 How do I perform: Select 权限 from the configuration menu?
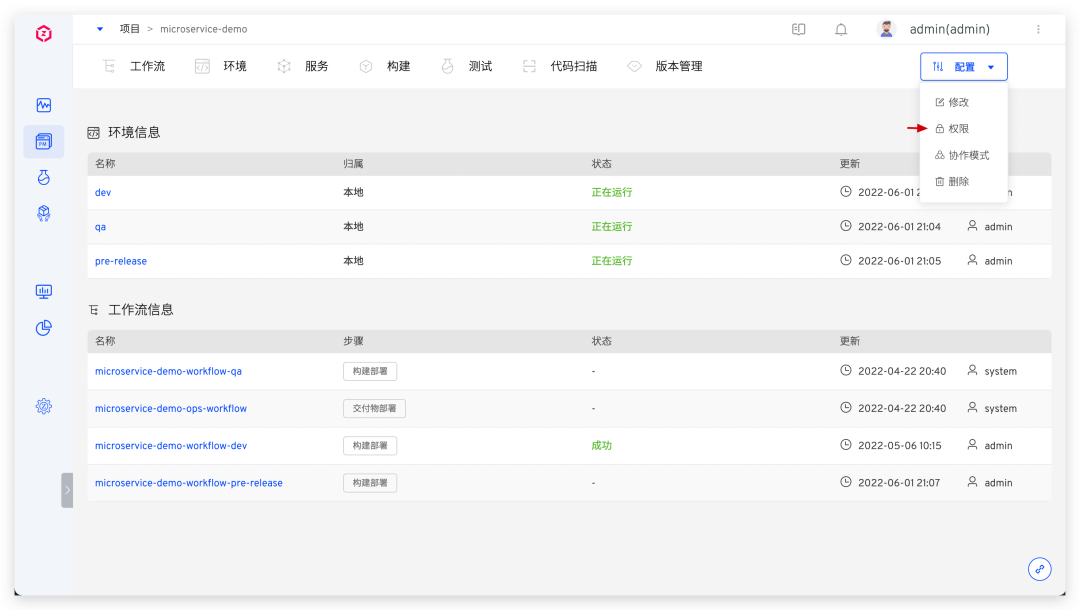tap(958, 129)
